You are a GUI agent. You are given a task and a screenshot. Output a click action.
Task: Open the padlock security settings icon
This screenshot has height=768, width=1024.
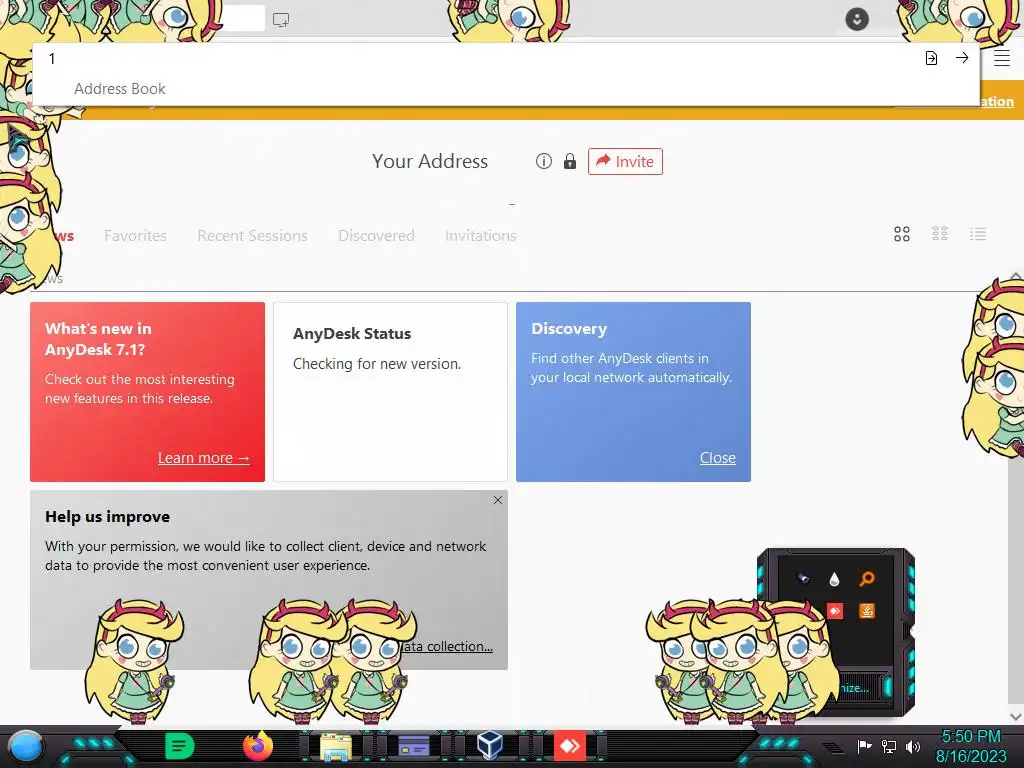pyautogui.click(x=569, y=161)
